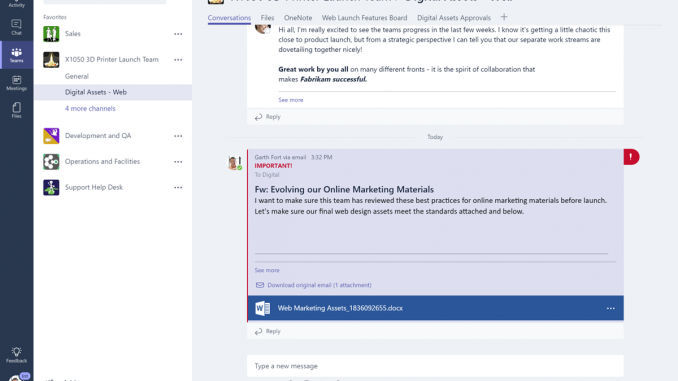Viewport: 678px width, 381px height.
Task: Open more options for Support Help Desk
Action: [x=178, y=188]
